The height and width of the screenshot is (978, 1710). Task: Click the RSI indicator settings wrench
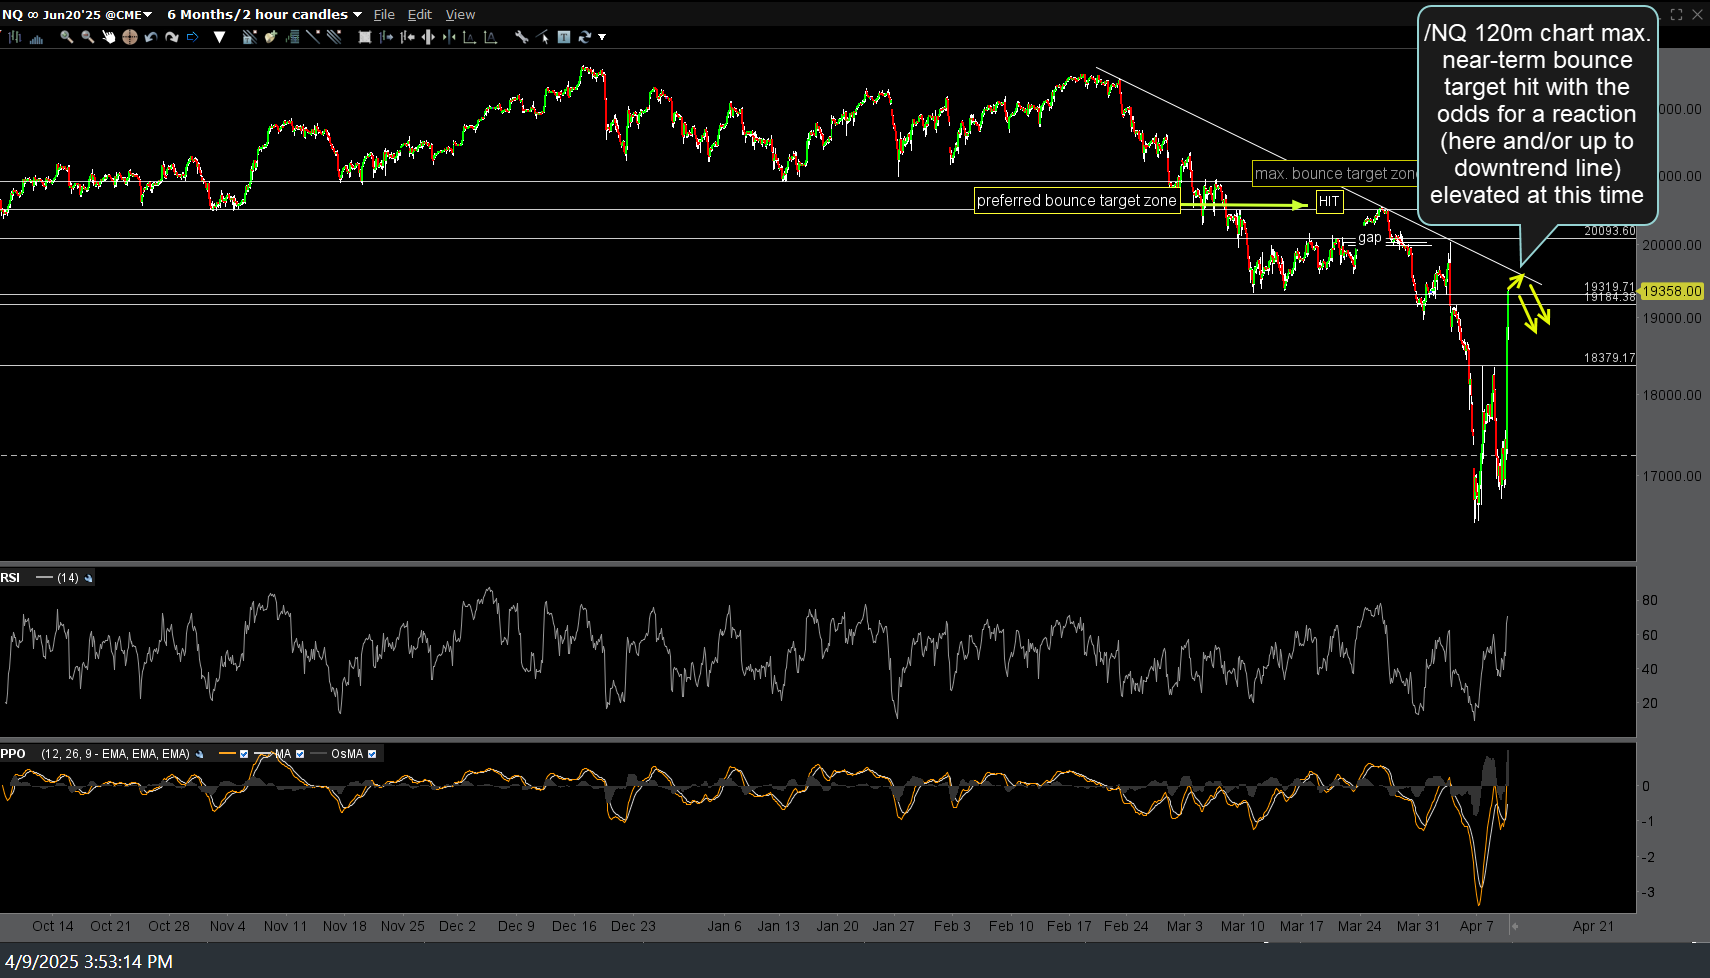[x=89, y=578]
